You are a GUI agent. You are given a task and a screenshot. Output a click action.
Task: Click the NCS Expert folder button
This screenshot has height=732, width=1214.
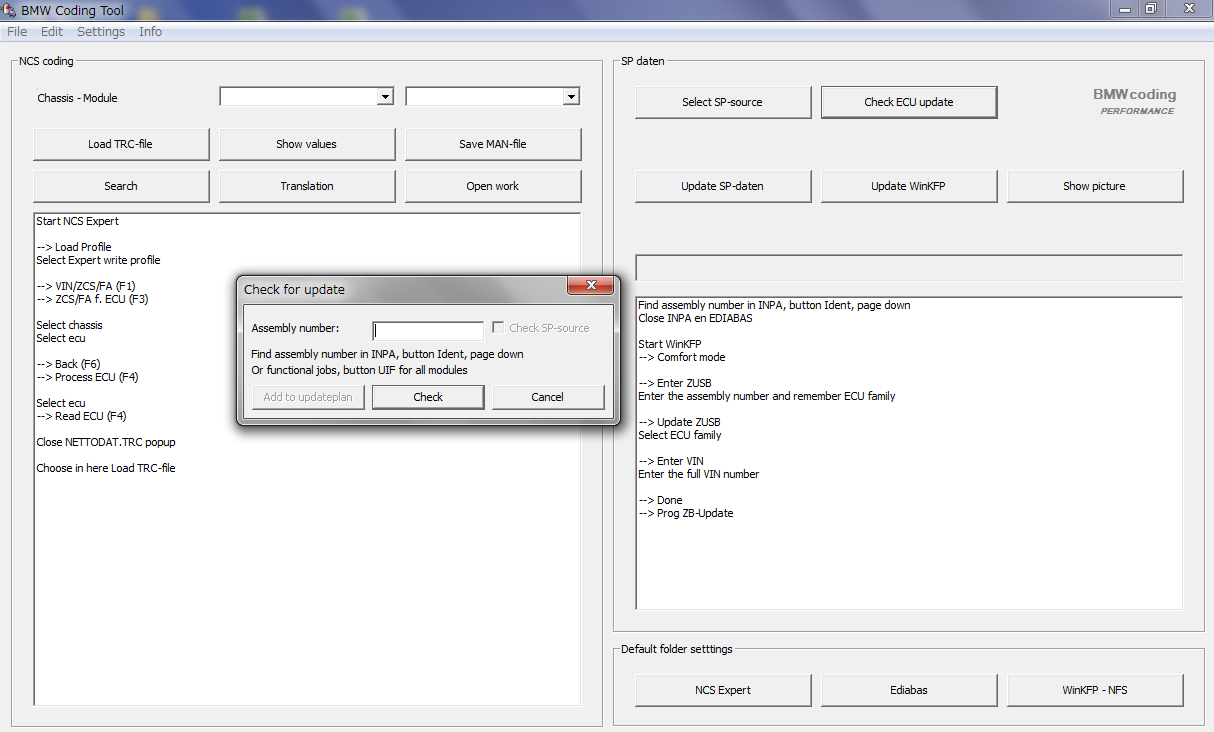(723, 690)
